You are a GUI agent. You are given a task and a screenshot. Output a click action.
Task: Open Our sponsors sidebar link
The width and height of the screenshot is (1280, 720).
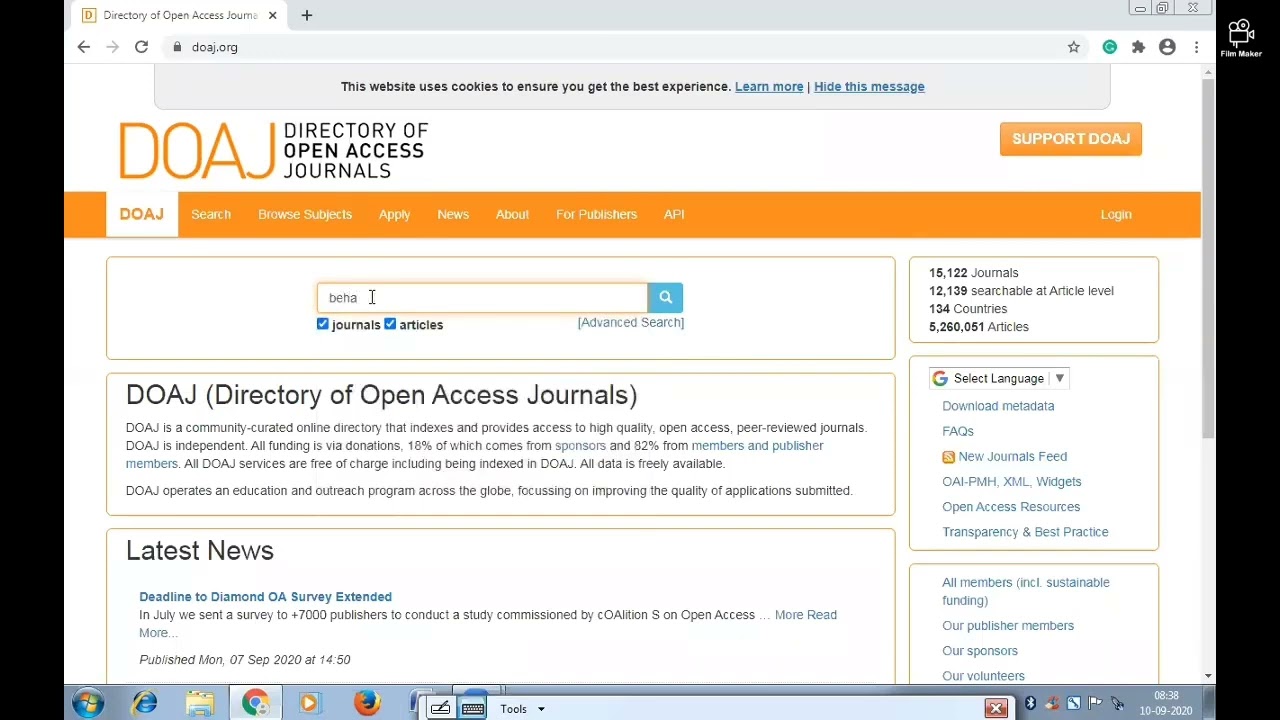click(x=980, y=651)
